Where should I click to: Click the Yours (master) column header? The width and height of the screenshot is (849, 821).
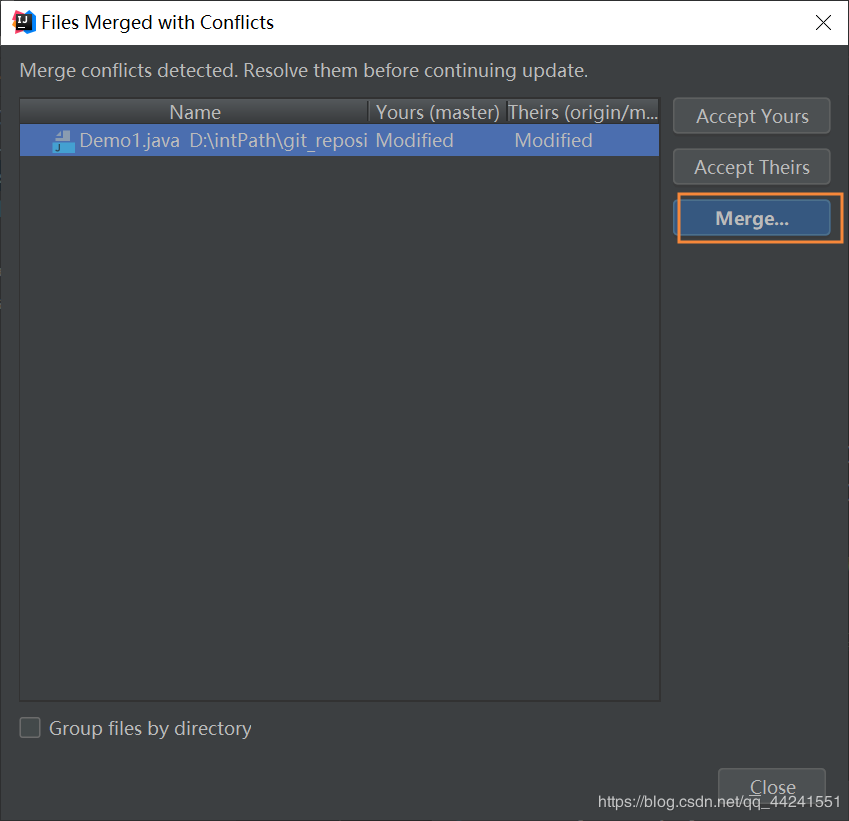(x=437, y=112)
